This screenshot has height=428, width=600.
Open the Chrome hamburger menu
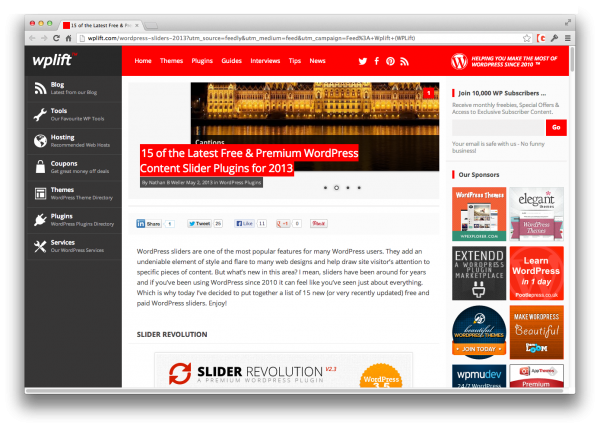568,38
